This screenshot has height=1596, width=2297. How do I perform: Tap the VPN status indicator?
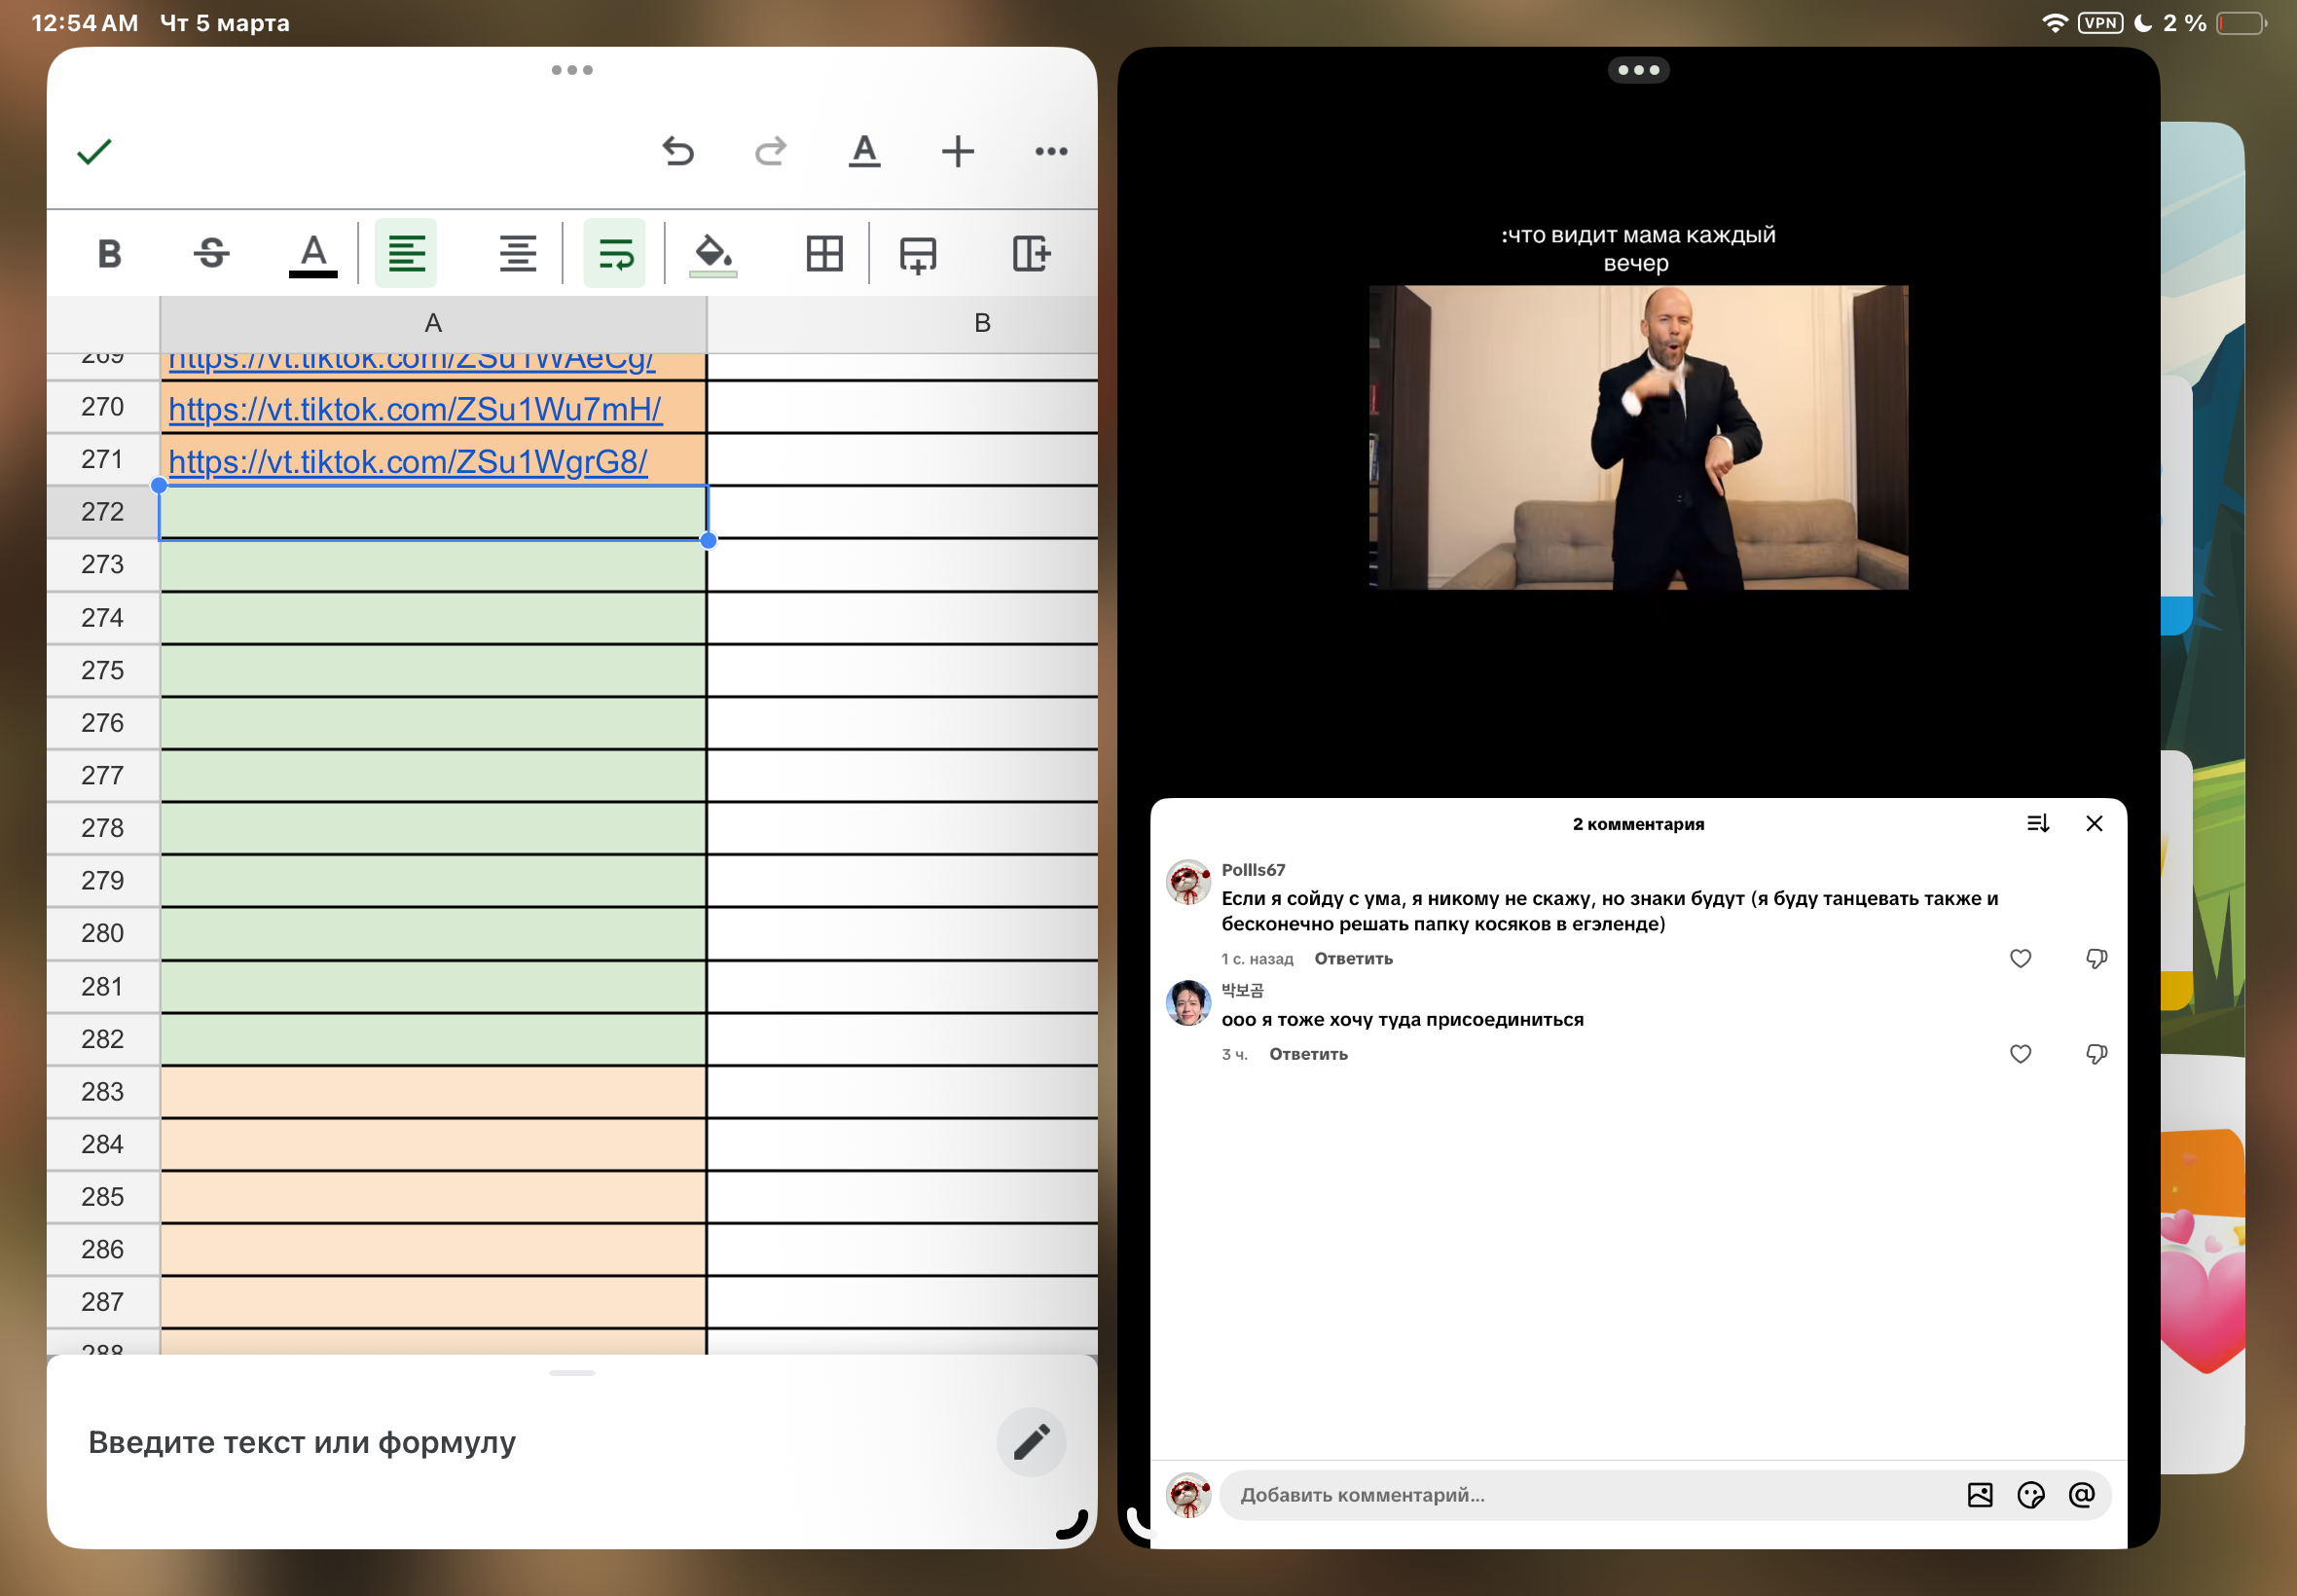coord(2100,23)
